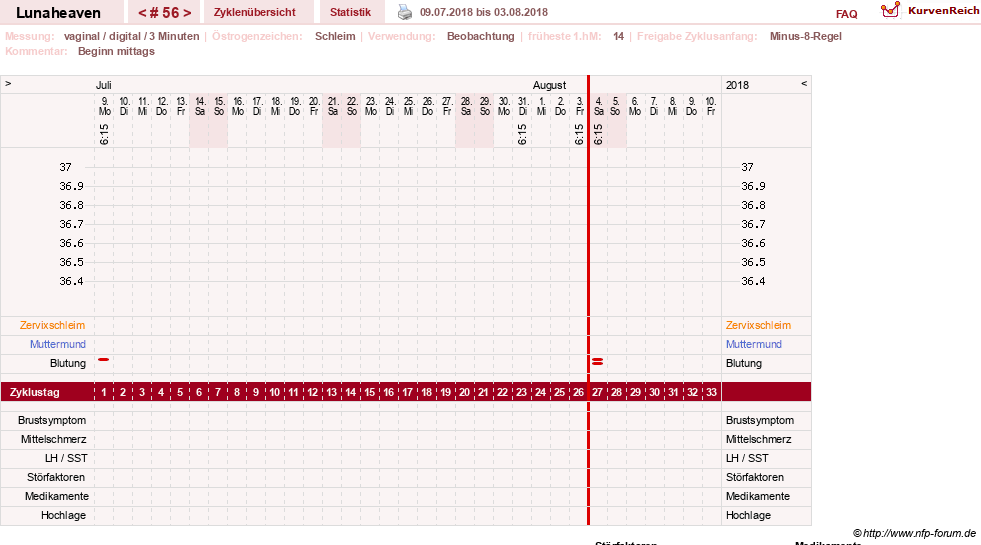981x545 pixels.
Task: Click the printer icon beside the date range
Action: click(x=405, y=12)
